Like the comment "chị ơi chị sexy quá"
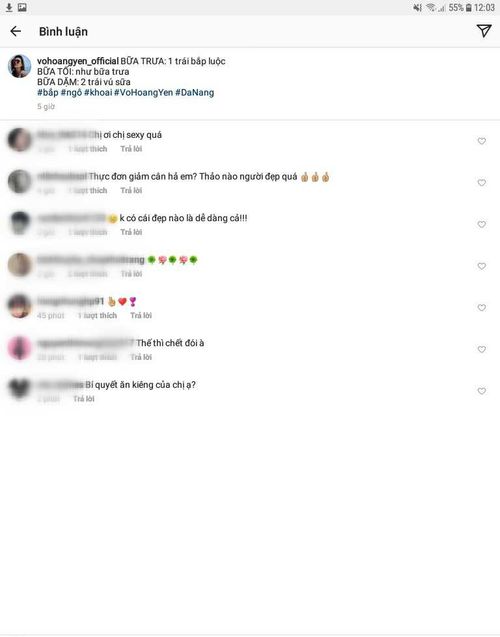Viewport: 500px width, 637px height. (x=482, y=141)
